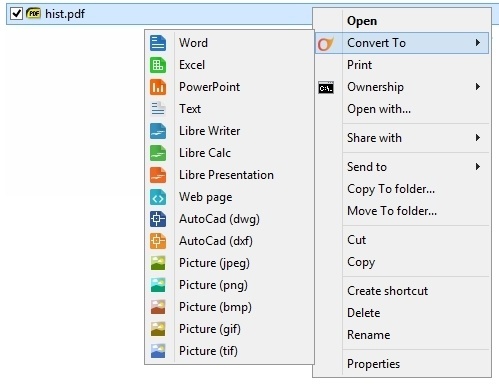Expand the Send to submenu arrow
This screenshot has width=499, height=384.
pos(478,166)
